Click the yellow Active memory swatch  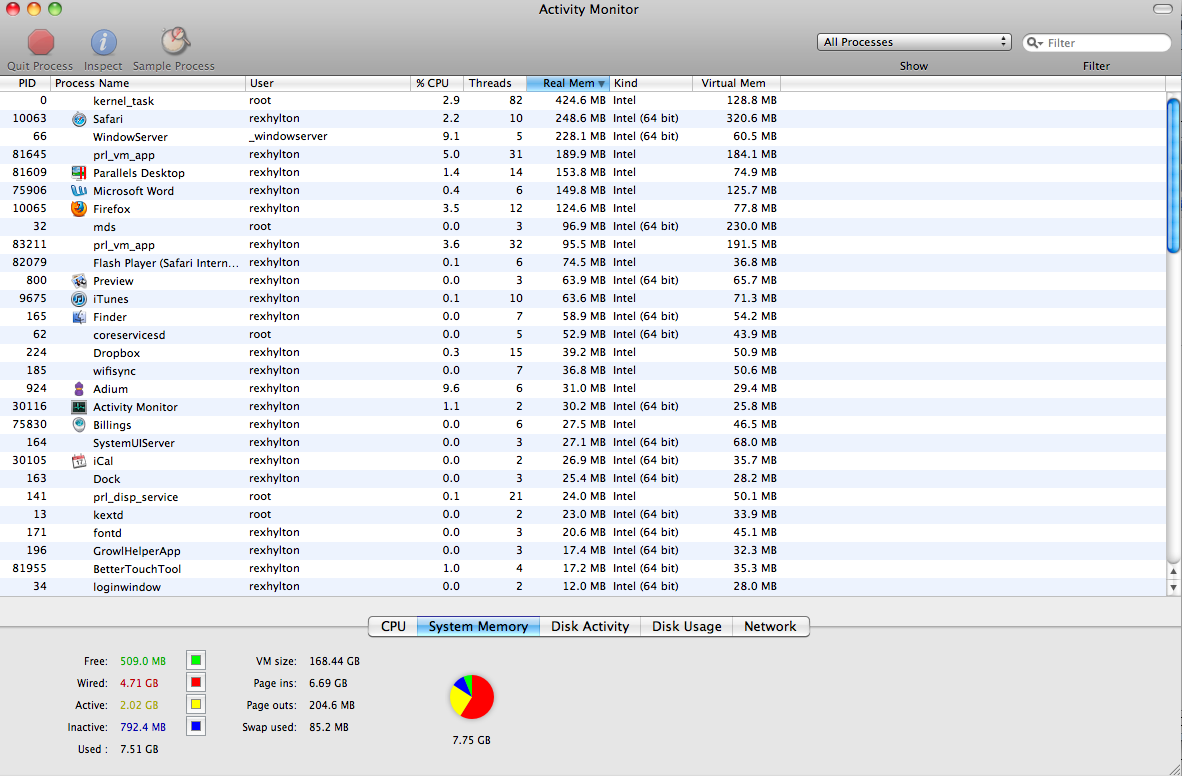(196, 704)
